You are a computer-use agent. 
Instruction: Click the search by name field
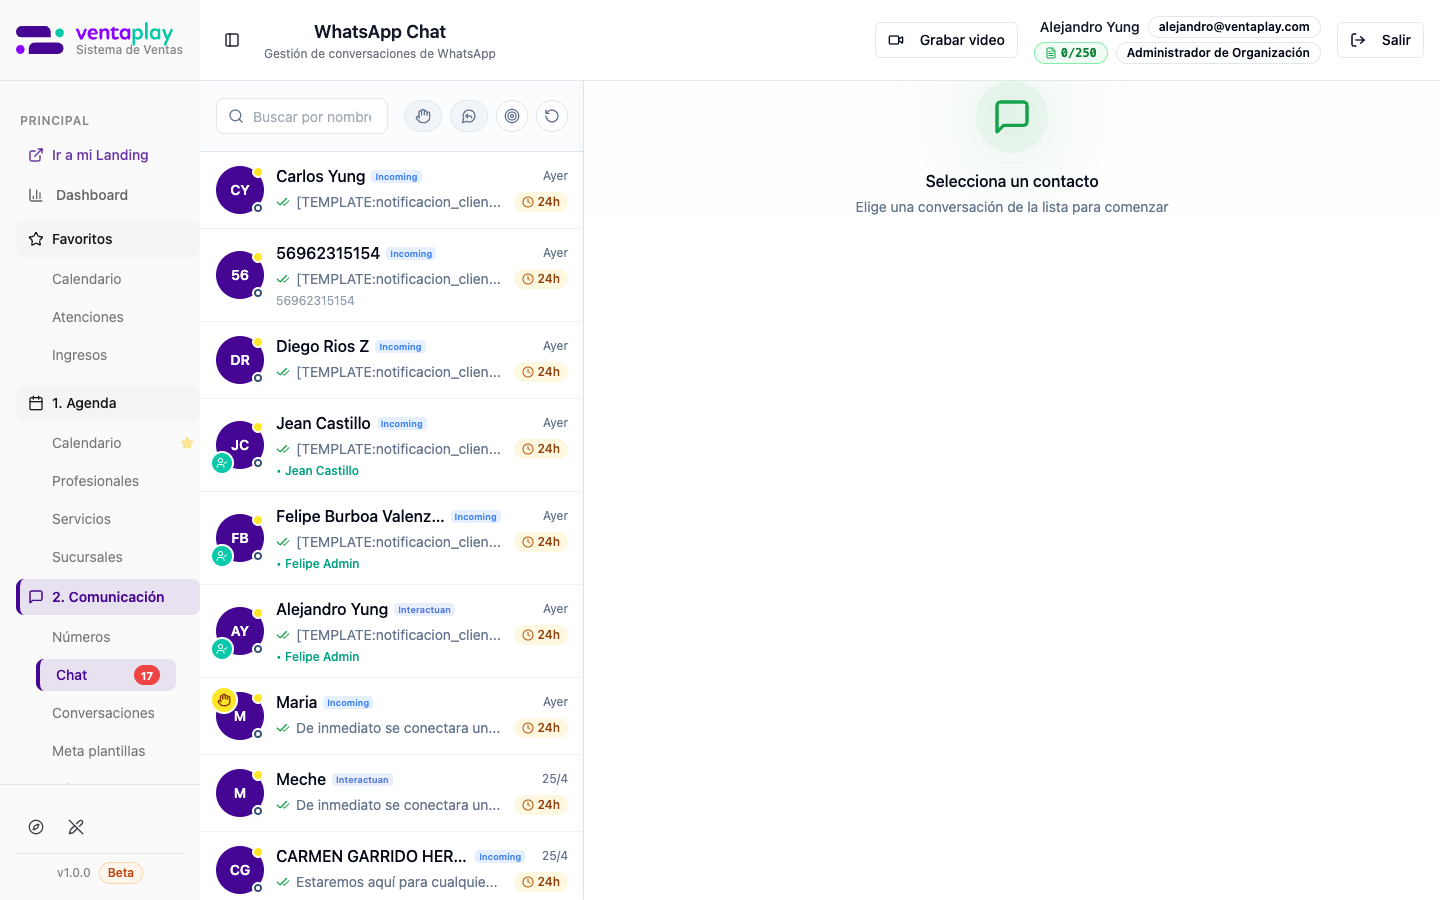pyautogui.click(x=310, y=116)
